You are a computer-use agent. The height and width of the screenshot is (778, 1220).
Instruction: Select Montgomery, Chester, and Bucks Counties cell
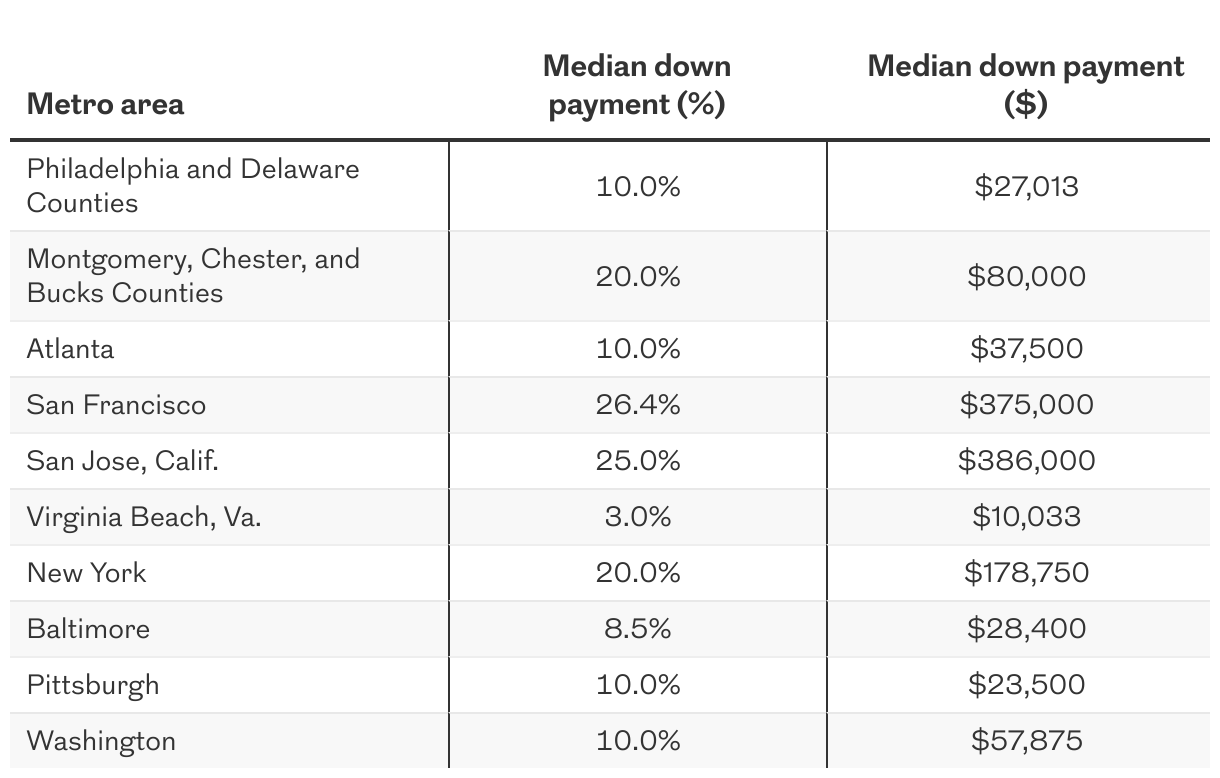tap(193, 276)
